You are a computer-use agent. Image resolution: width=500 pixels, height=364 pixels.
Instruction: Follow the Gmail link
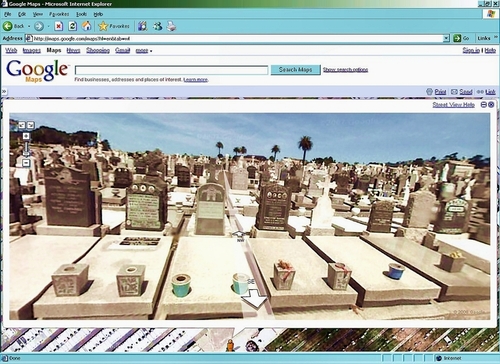(x=122, y=50)
